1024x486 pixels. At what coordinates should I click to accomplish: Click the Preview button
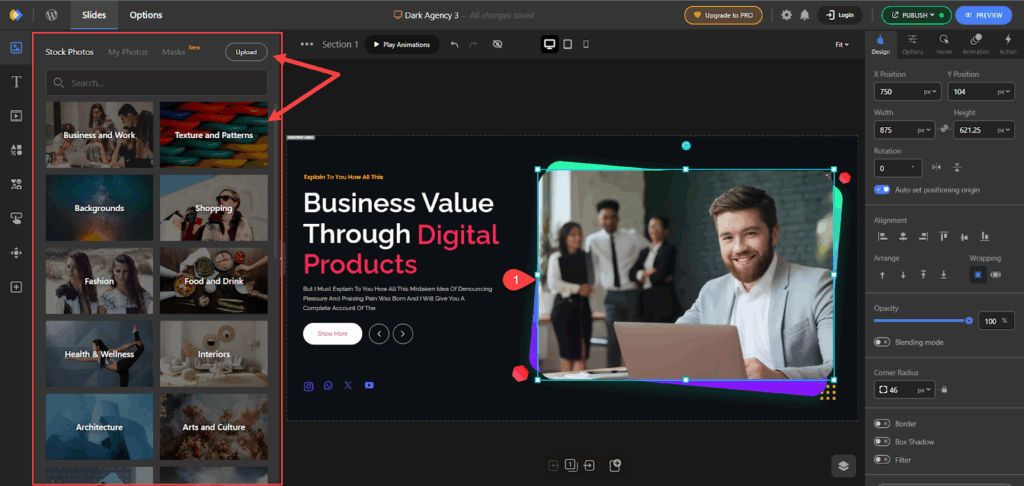[984, 15]
